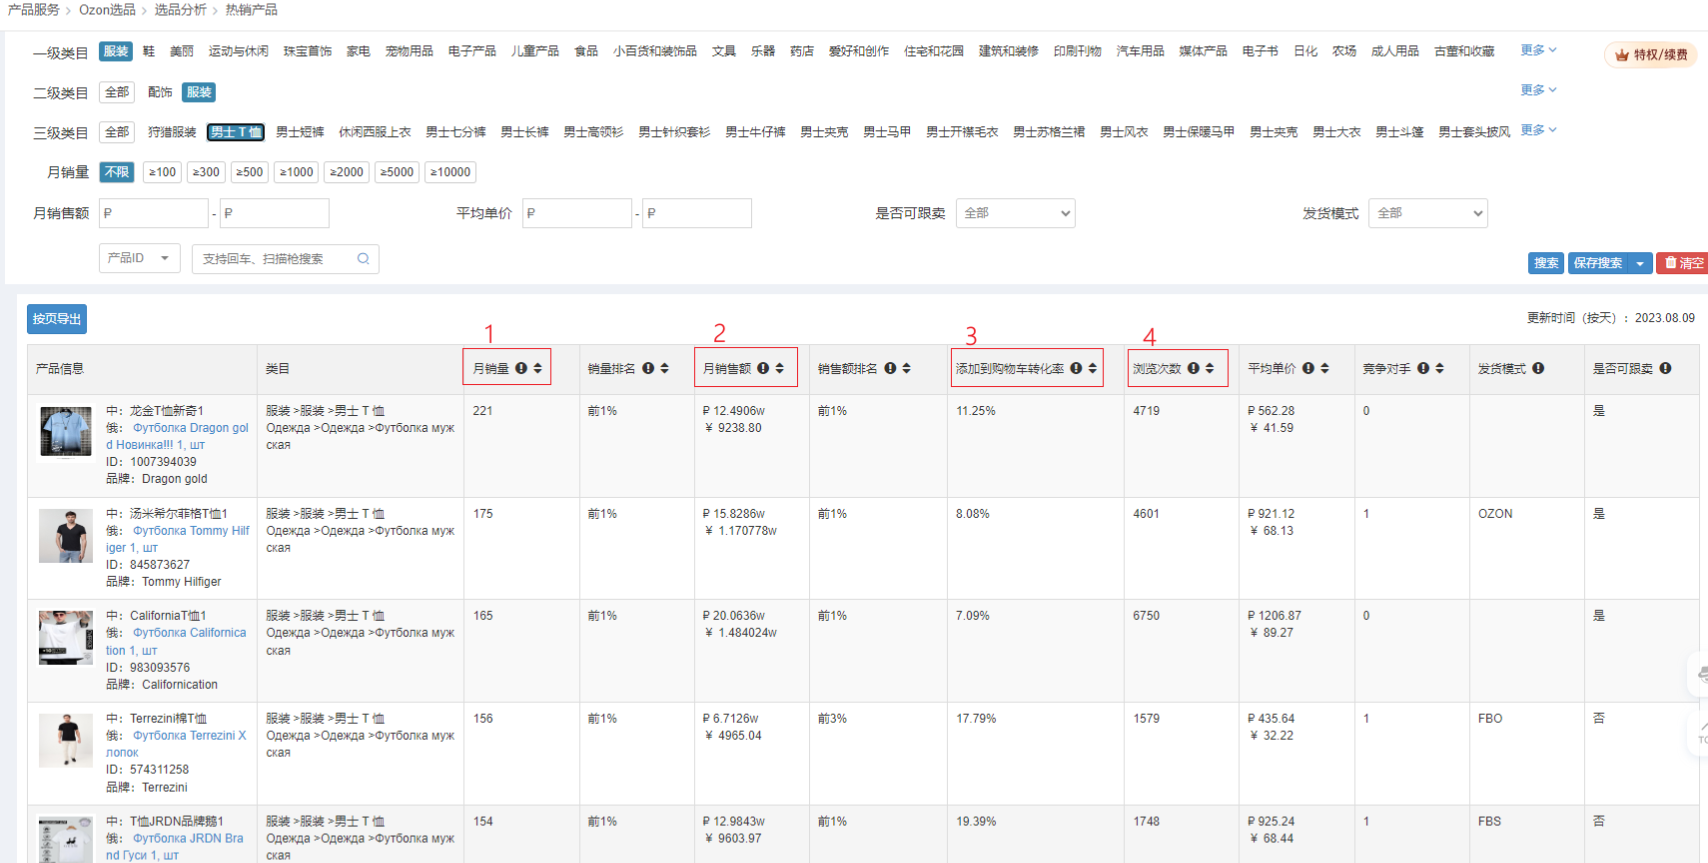Select the 电子产品 first-level category
1708x863 pixels.
(x=472, y=51)
